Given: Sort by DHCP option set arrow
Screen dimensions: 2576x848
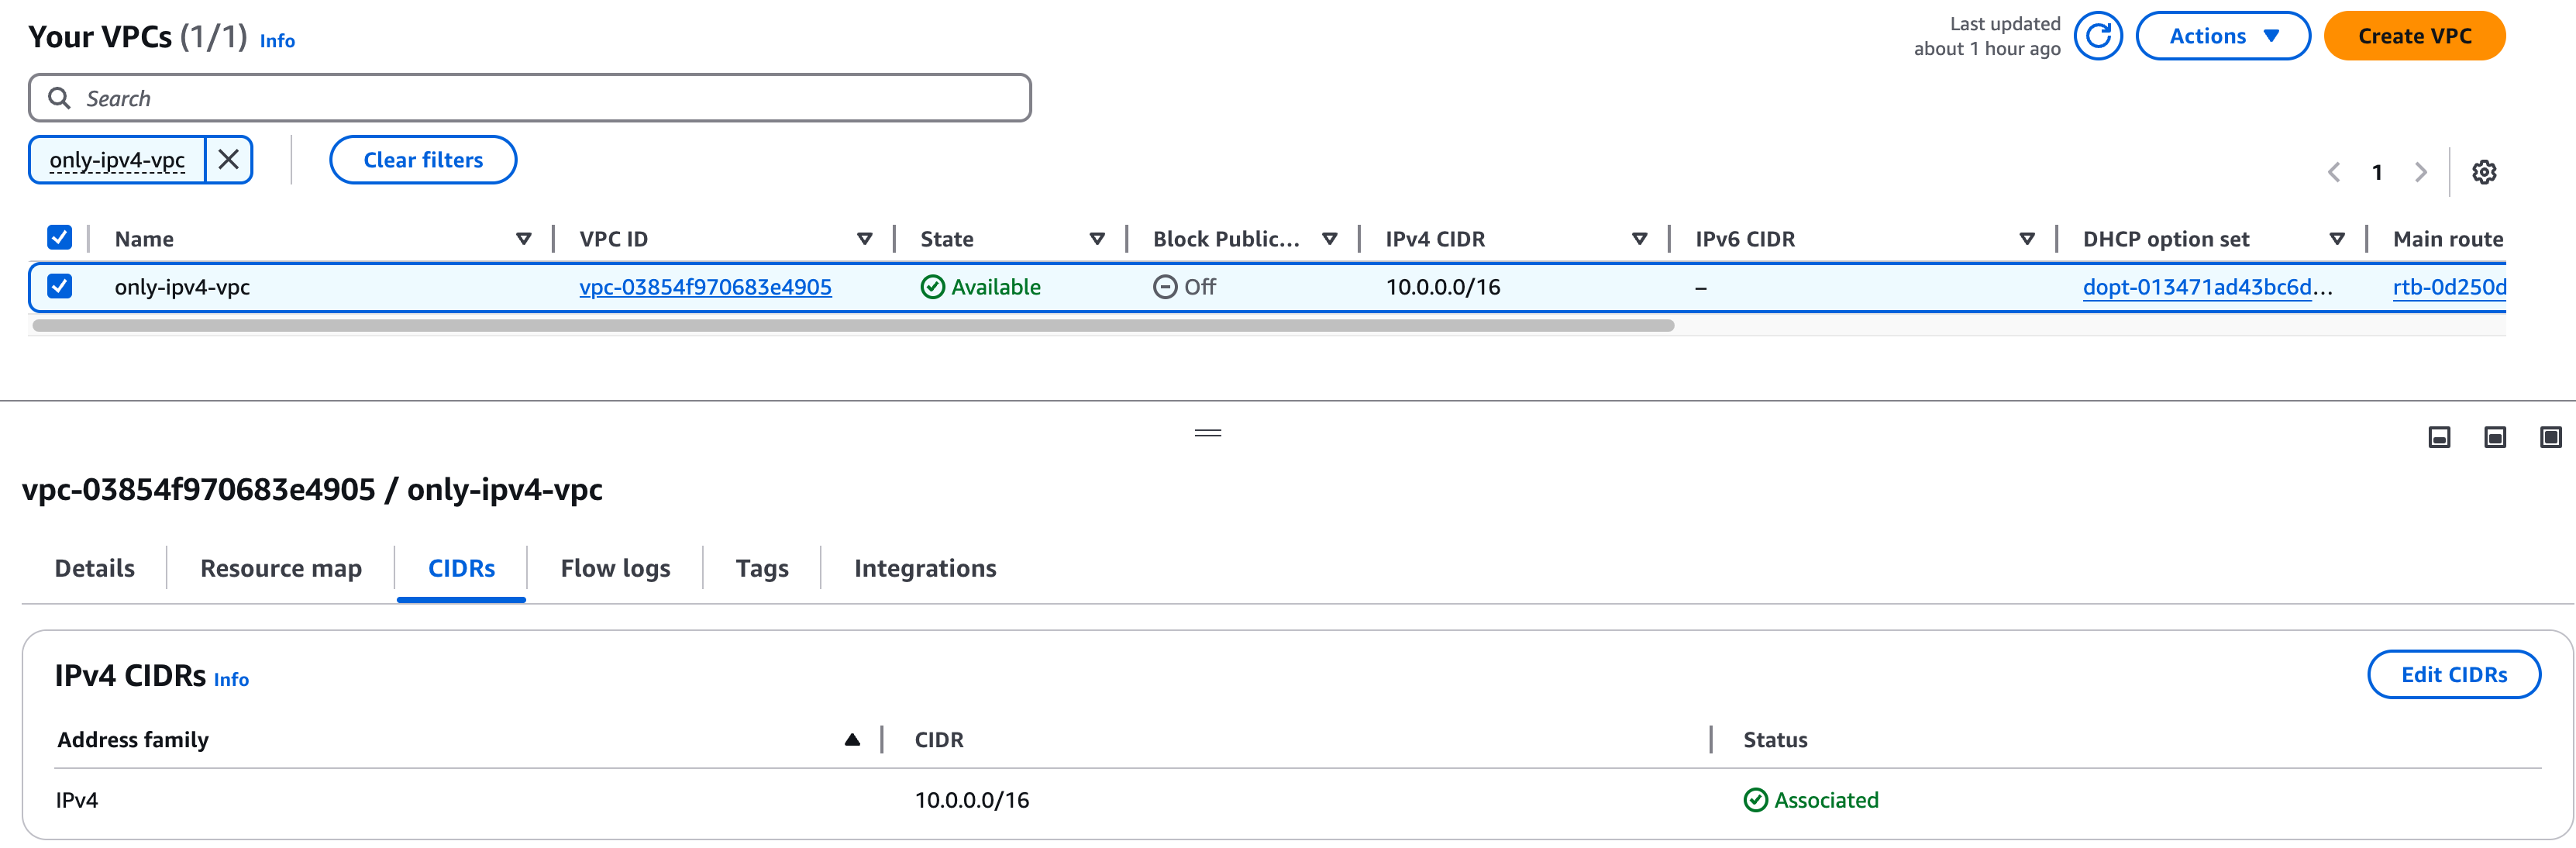Looking at the screenshot, I should 2337,239.
